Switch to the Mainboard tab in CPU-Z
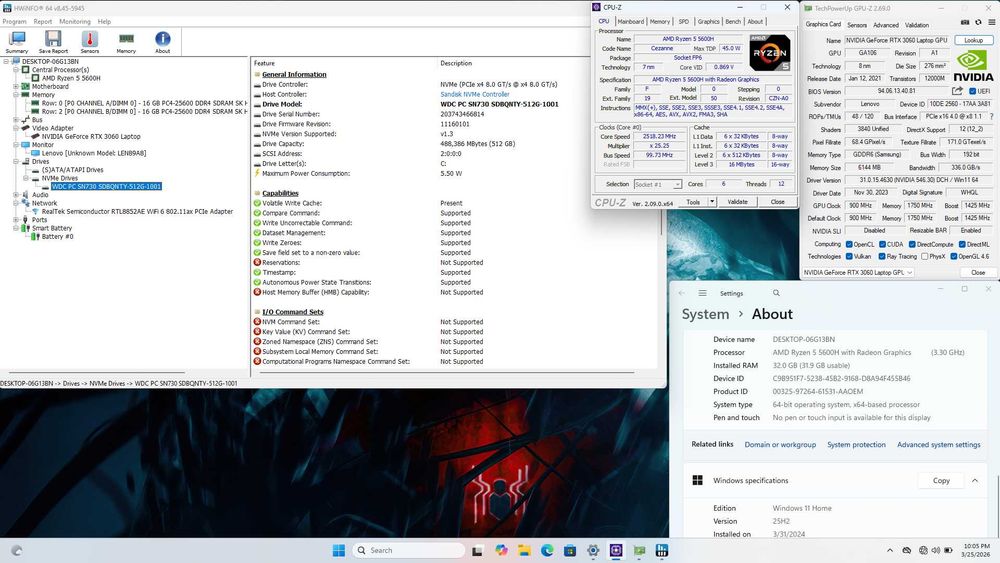 pos(630,22)
